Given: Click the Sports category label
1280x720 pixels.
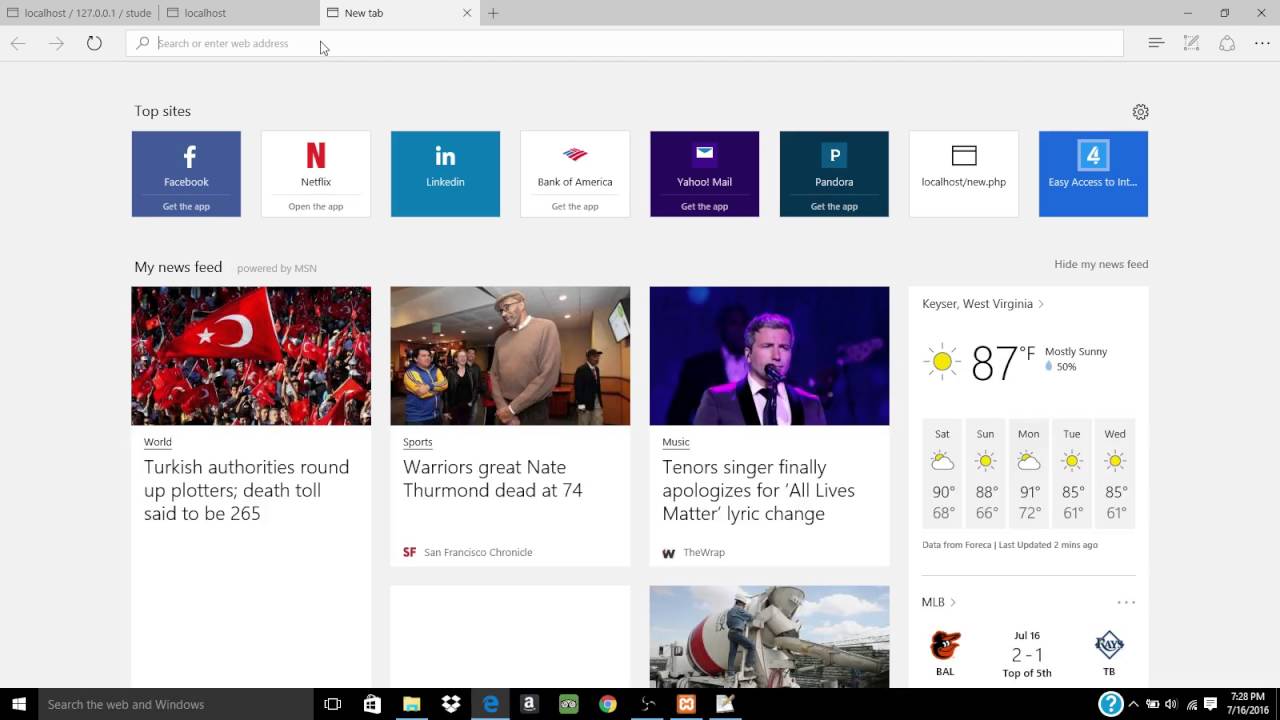Looking at the screenshot, I should point(418,442).
